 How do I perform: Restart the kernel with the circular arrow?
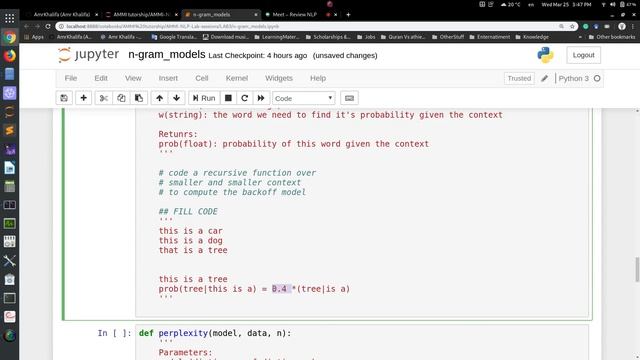pyautogui.click(x=244, y=98)
